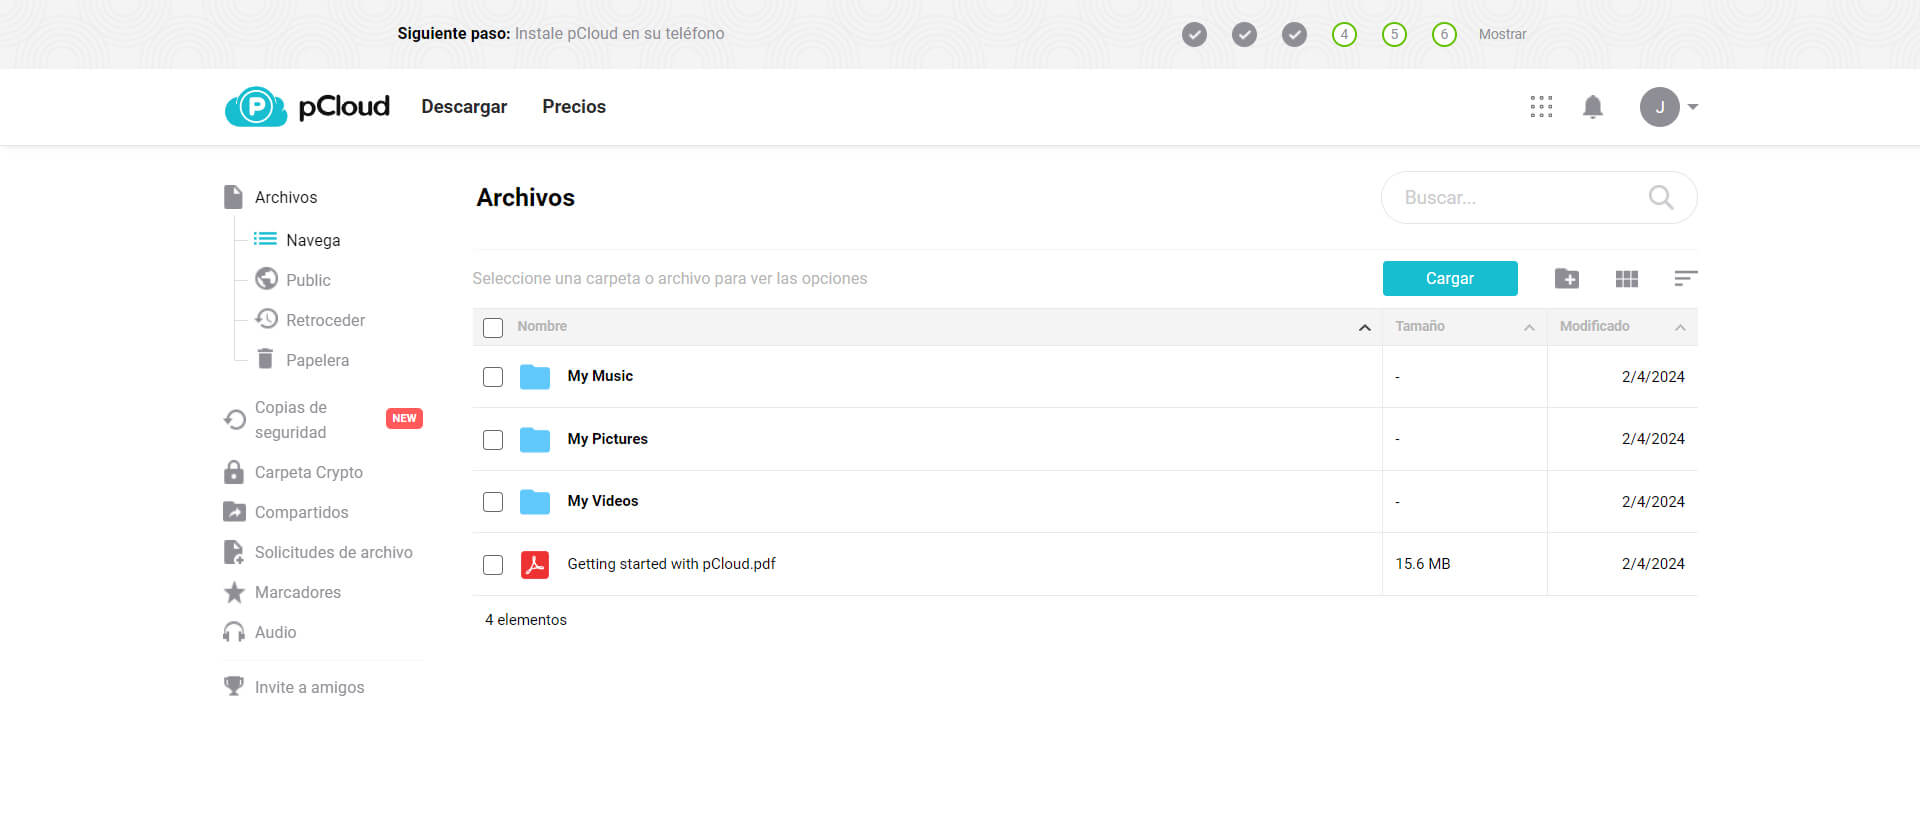
Task: Open Archivos in the sidebar
Action: pyautogui.click(x=286, y=197)
